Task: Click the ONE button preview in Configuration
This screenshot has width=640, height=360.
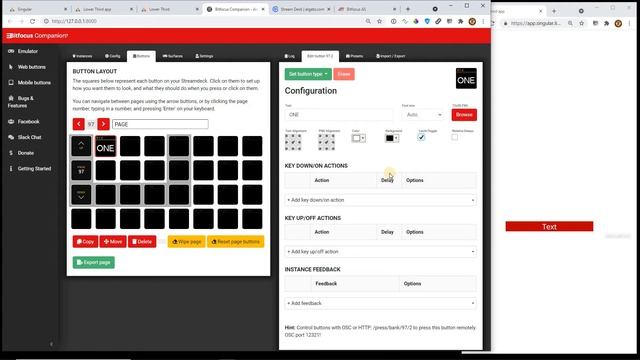Action: 466,78
